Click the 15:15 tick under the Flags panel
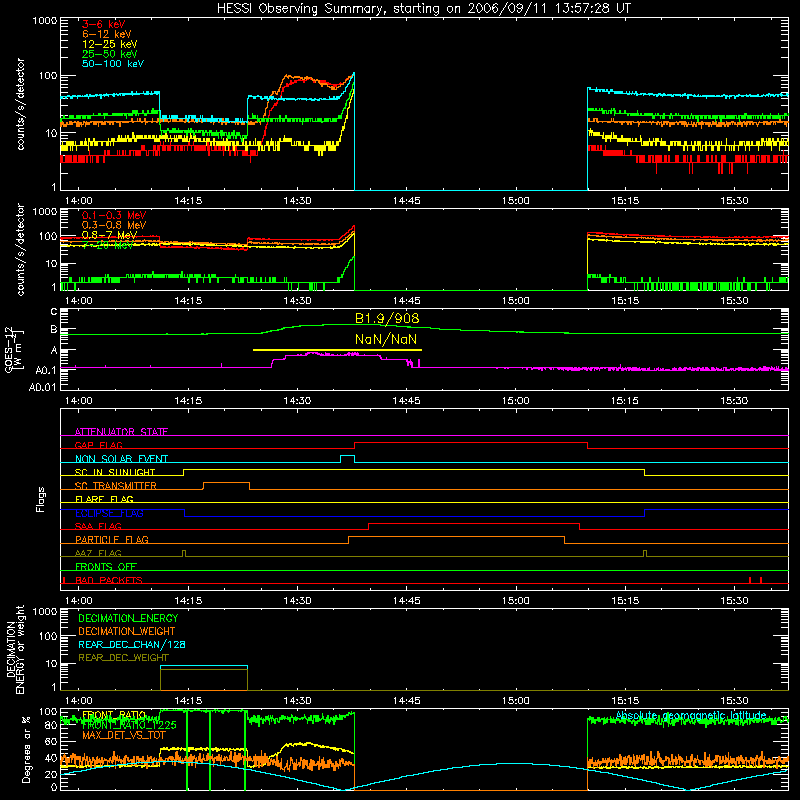Viewport: 800px width, 800px height. [624, 601]
